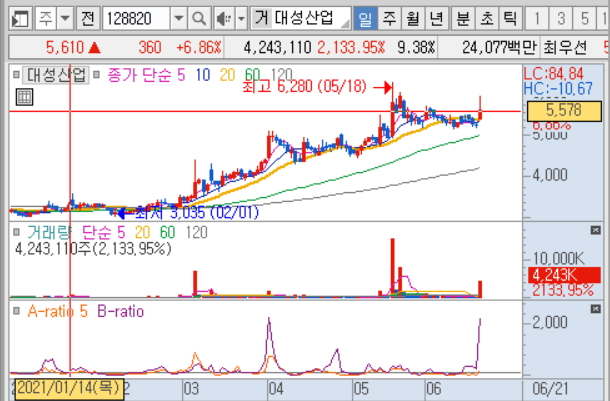
Task: Click the period button 5
Action: [584, 18]
